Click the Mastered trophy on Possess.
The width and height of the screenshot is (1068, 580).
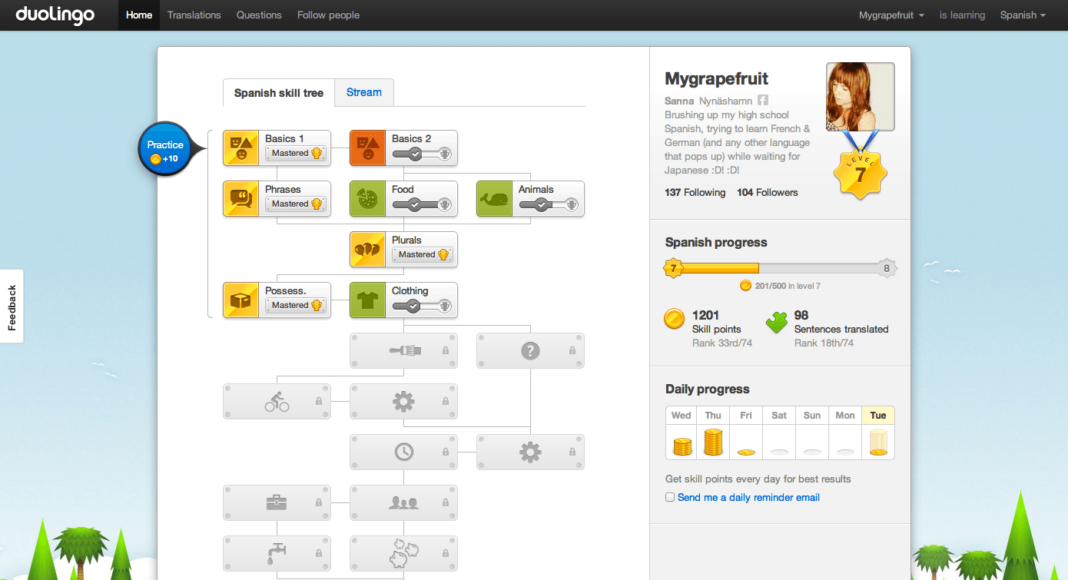pos(317,305)
